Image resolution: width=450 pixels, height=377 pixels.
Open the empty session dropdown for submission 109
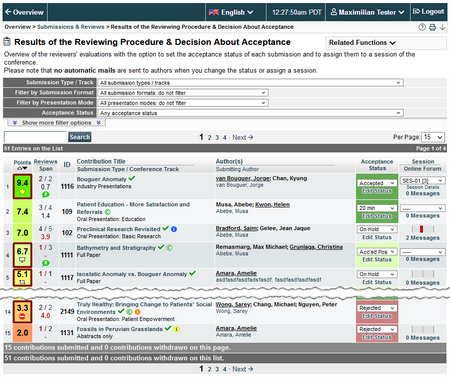coord(422,208)
